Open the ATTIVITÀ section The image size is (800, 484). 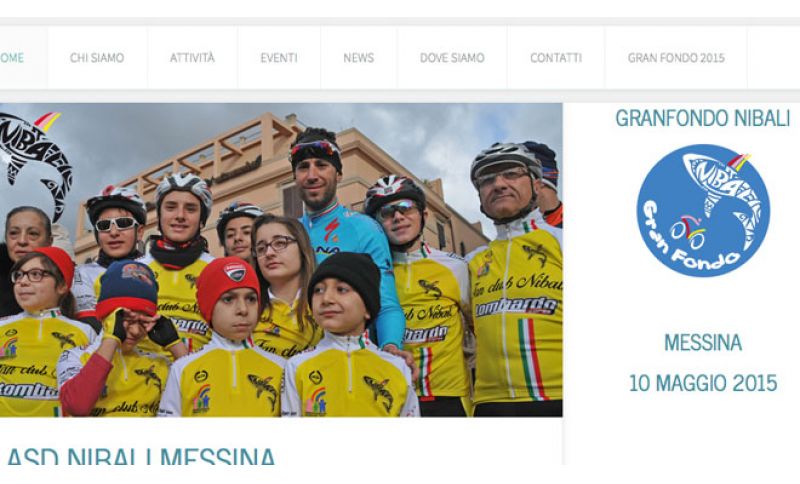point(192,58)
